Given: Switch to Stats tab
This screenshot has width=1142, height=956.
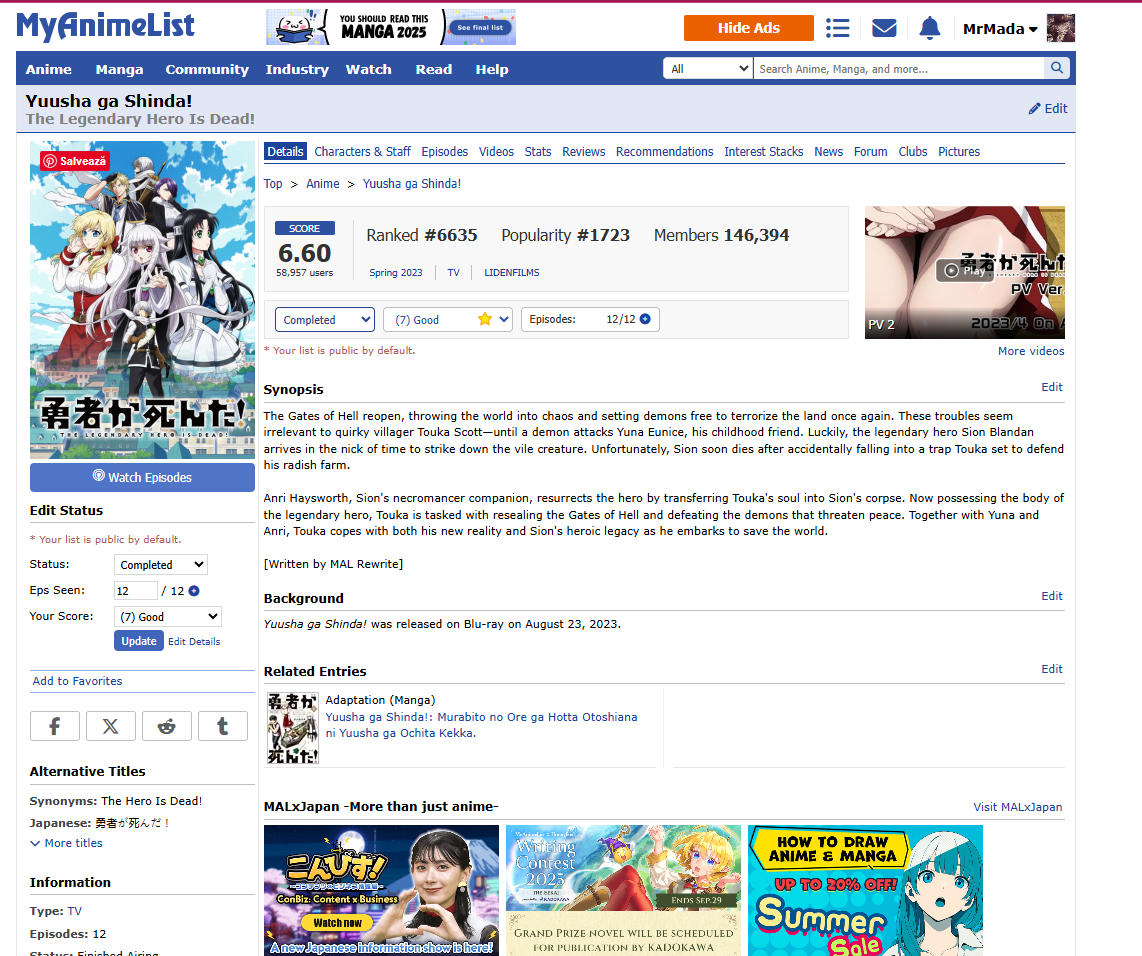Looking at the screenshot, I should (x=537, y=151).
